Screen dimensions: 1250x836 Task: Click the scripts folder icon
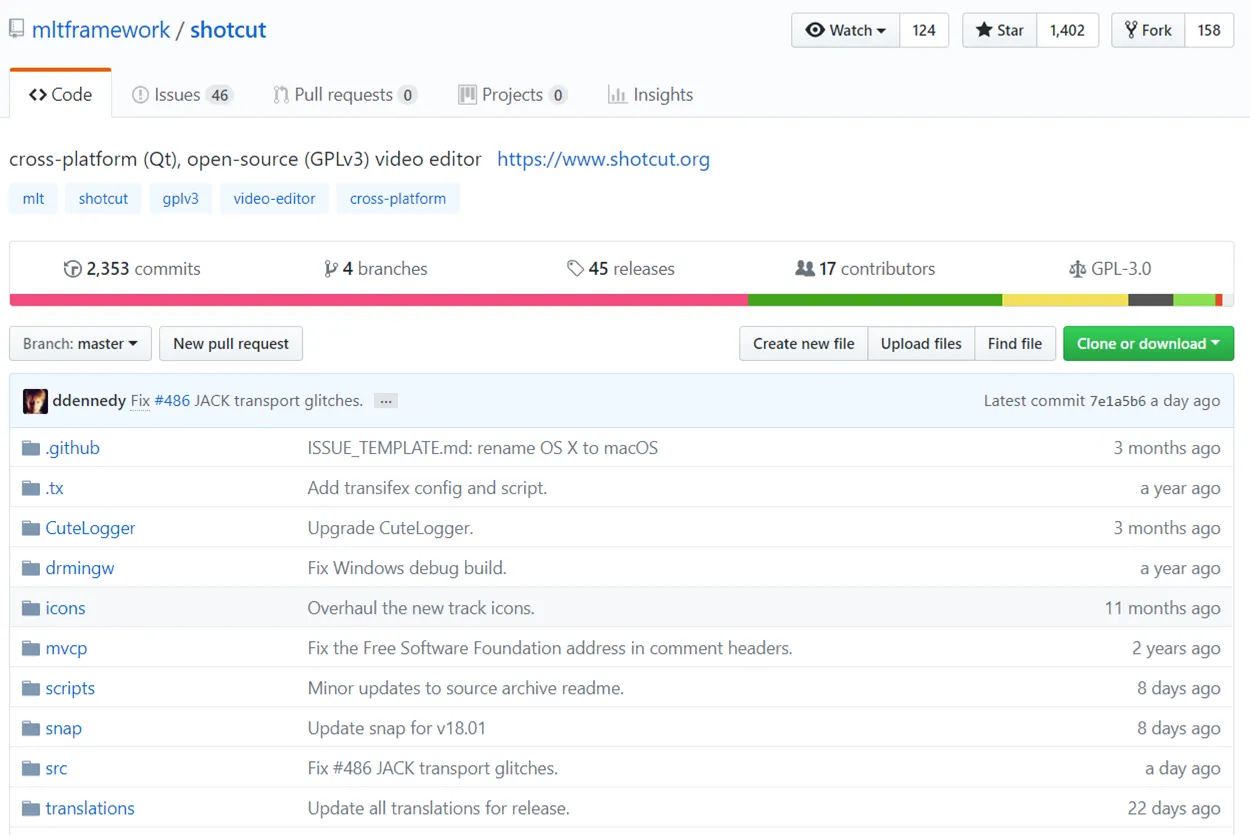(30, 688)
